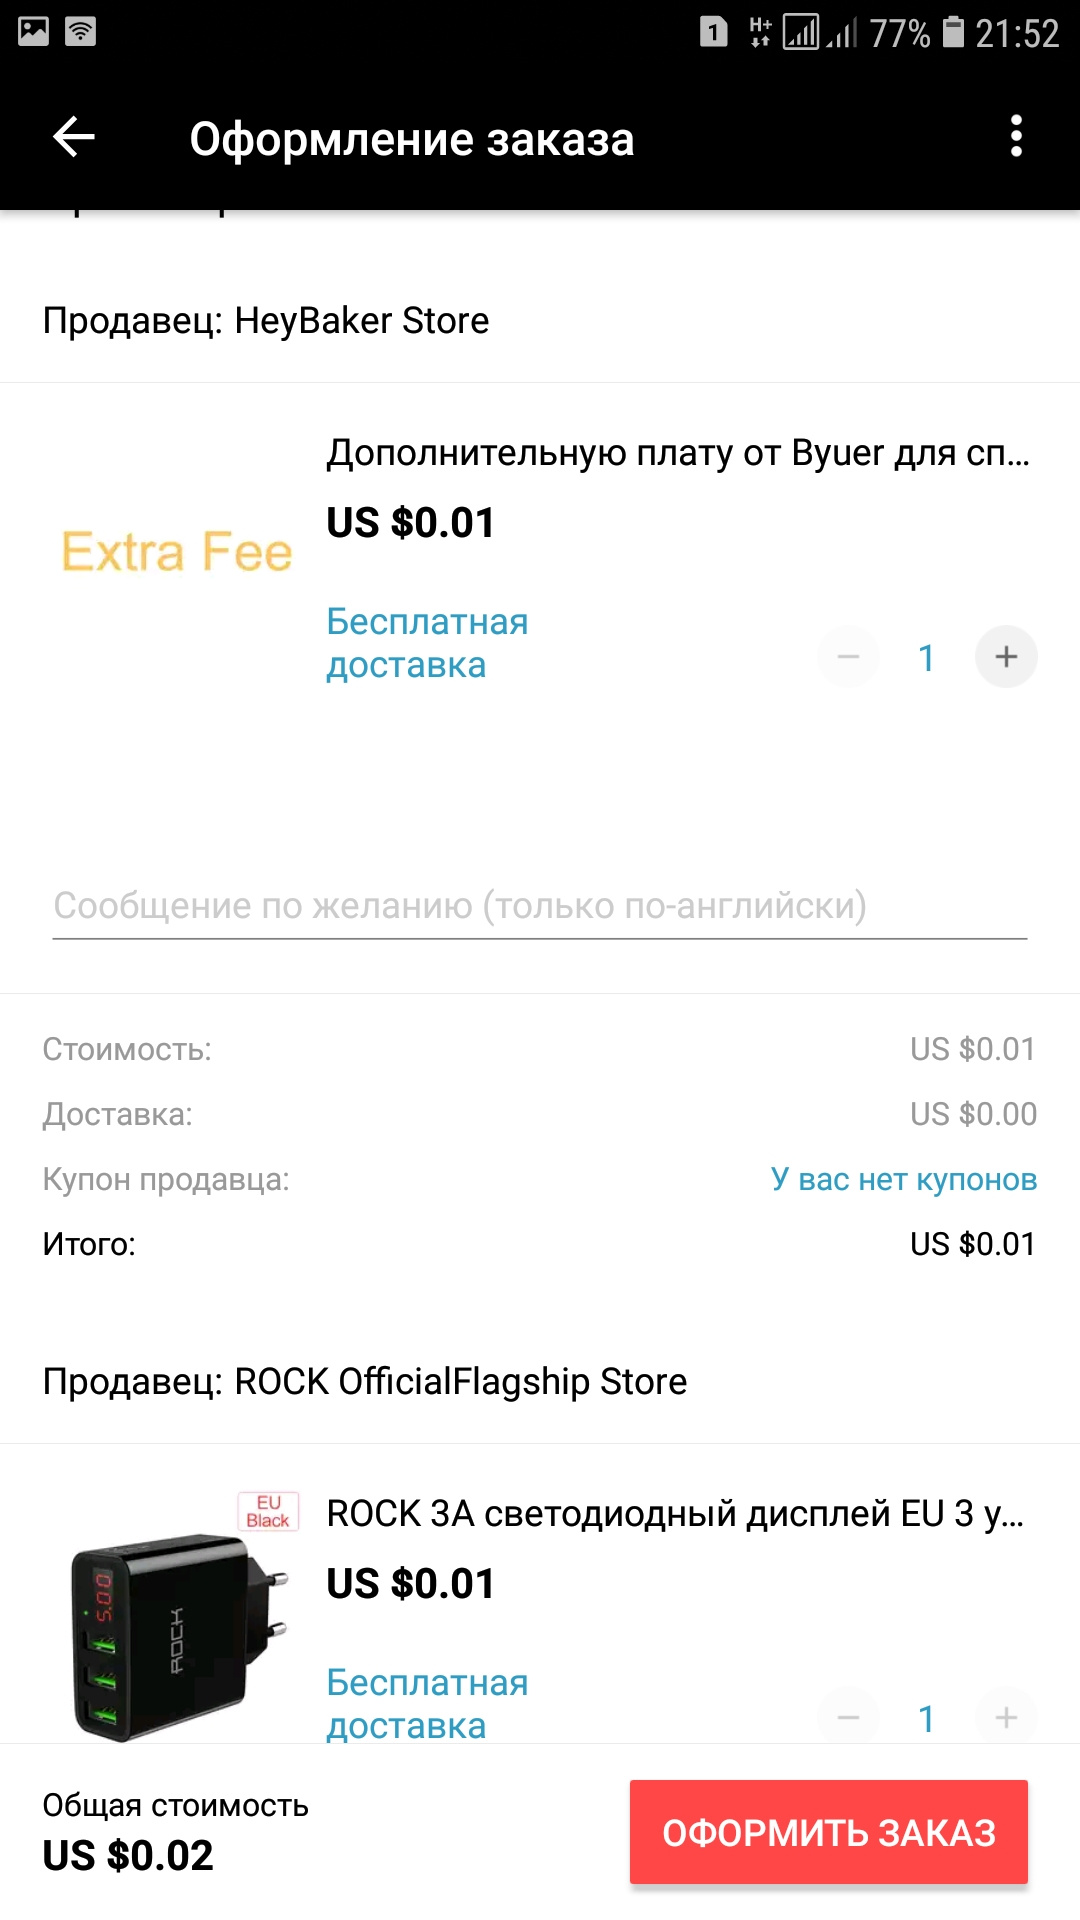Open the ROCK 3A charger product title
The image size is (1080, 1920).
675,1514
